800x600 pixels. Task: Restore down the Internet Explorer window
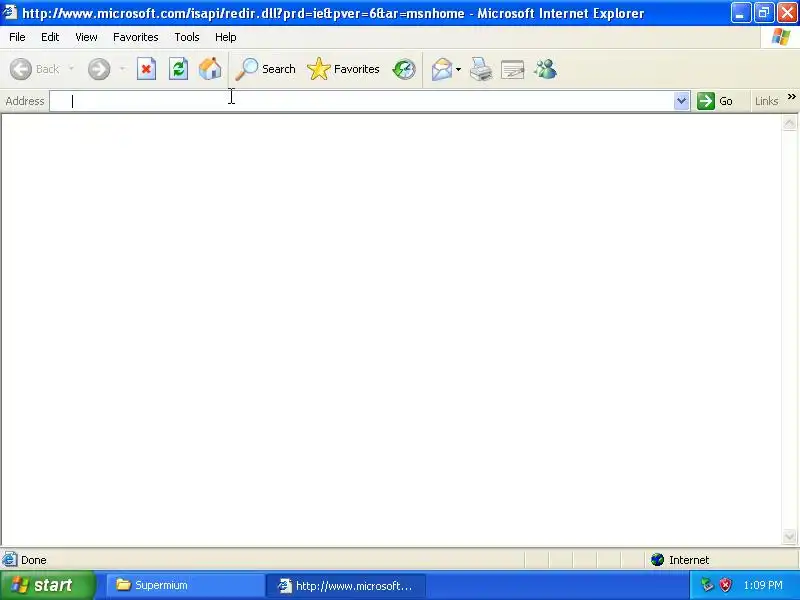pos(764,13)
